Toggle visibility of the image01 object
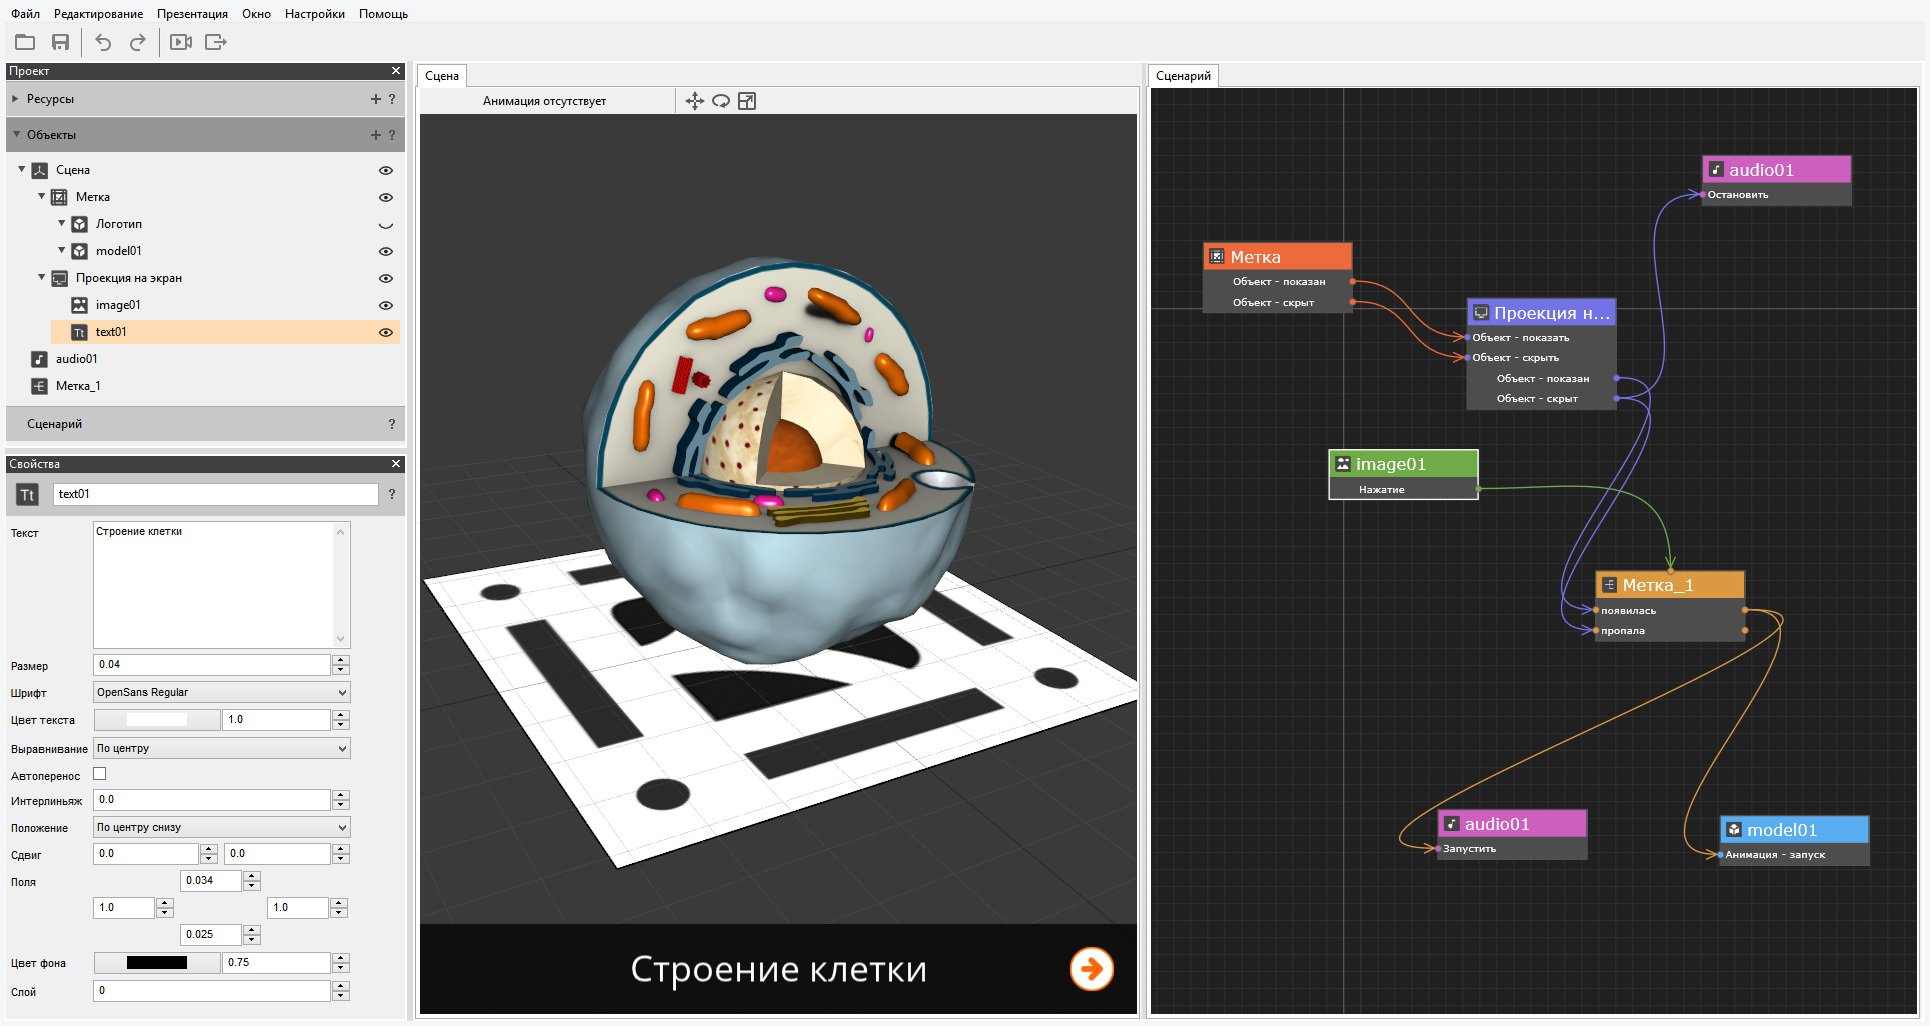The image size is (1930, 1026). (386, 305)
